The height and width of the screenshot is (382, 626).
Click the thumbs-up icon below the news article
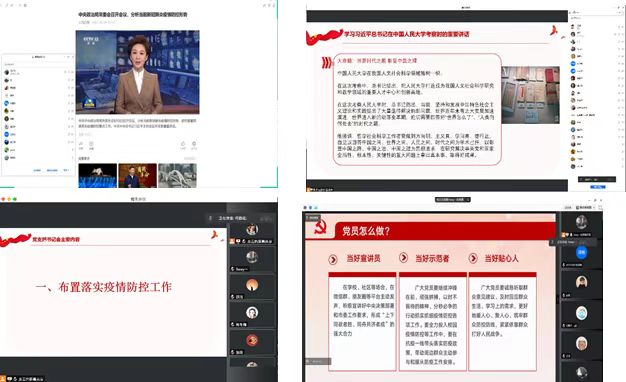coord(183,144)
